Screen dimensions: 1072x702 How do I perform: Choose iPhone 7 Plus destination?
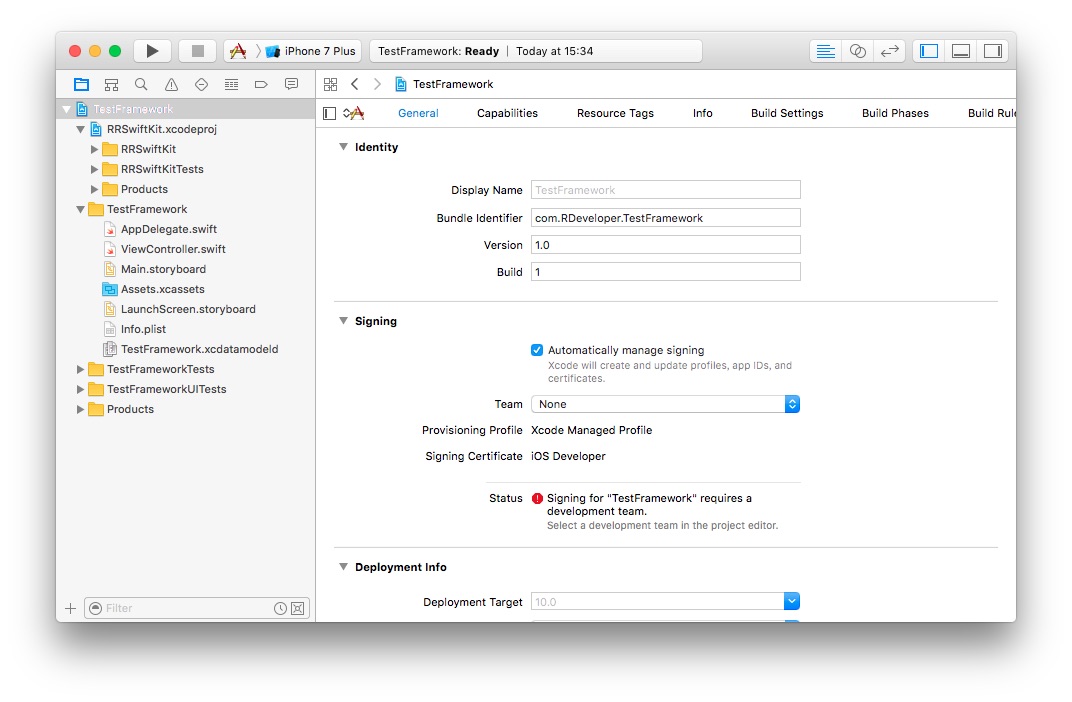pos(311,51)
